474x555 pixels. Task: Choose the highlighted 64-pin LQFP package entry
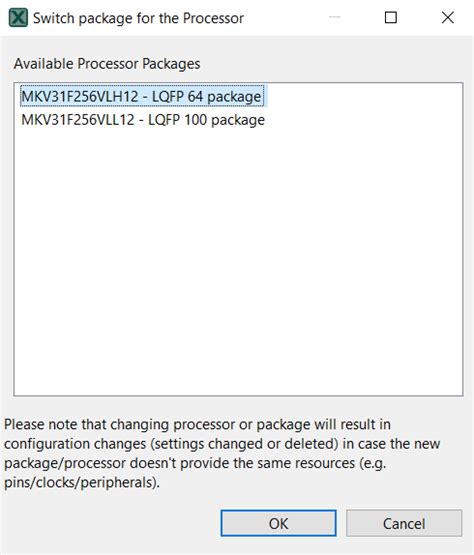coord(142,97)
